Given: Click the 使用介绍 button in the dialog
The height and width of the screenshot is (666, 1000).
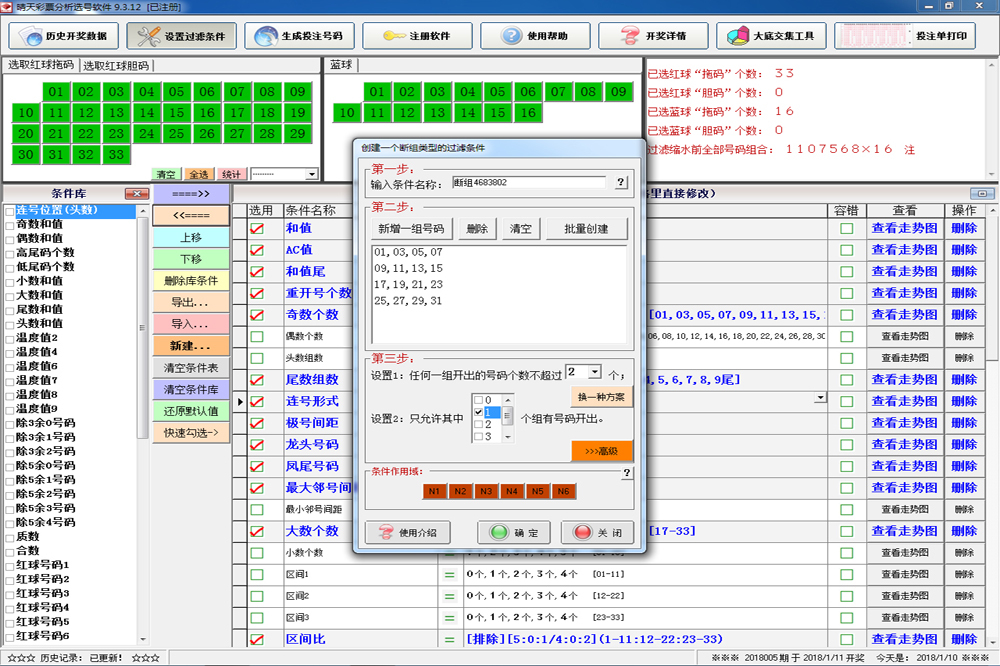Looking at the screenshot, I should (408, 532).
